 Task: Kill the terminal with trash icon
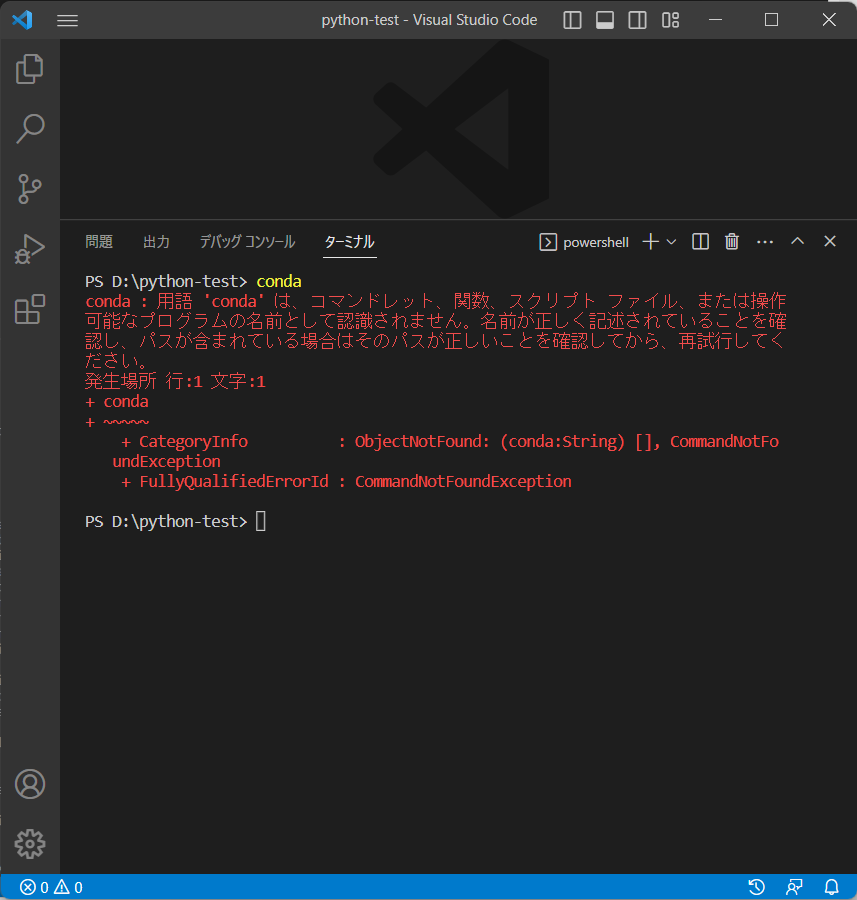tap(731, 241)
